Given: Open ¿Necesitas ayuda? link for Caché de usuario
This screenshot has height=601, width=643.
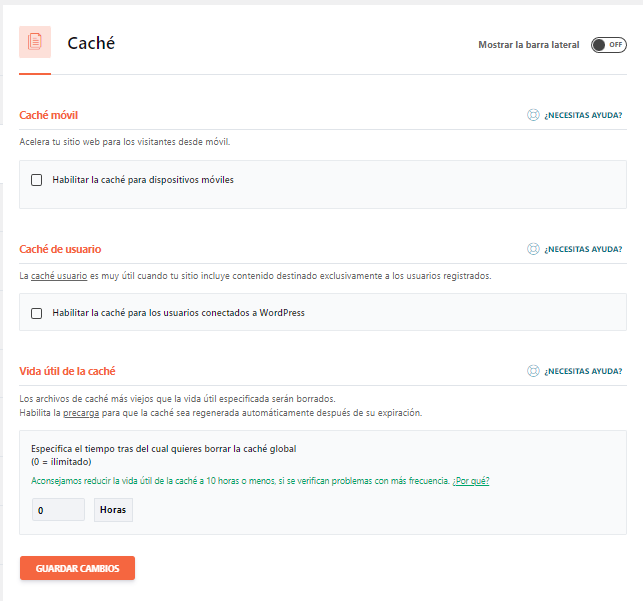Looking at the screenshot, I should (583, 249).
